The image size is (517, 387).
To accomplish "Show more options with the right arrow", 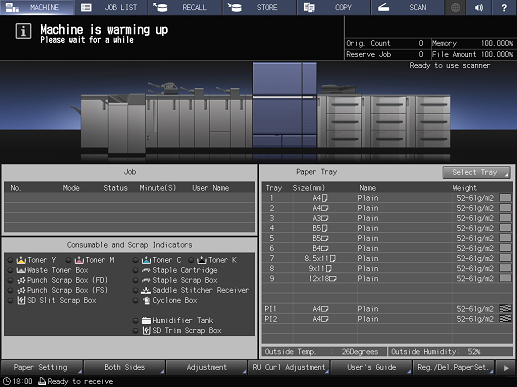I will point(506,368).
